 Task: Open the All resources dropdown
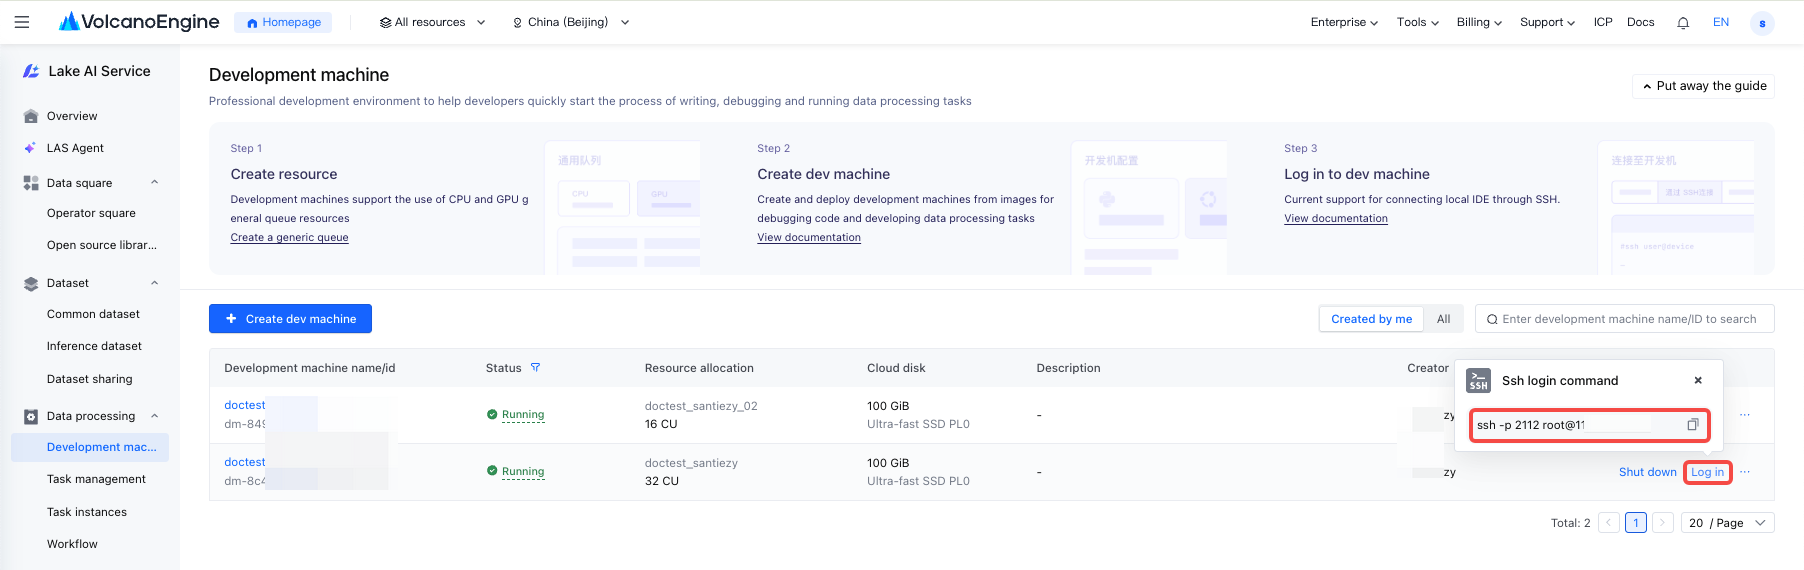click(432, 22)
